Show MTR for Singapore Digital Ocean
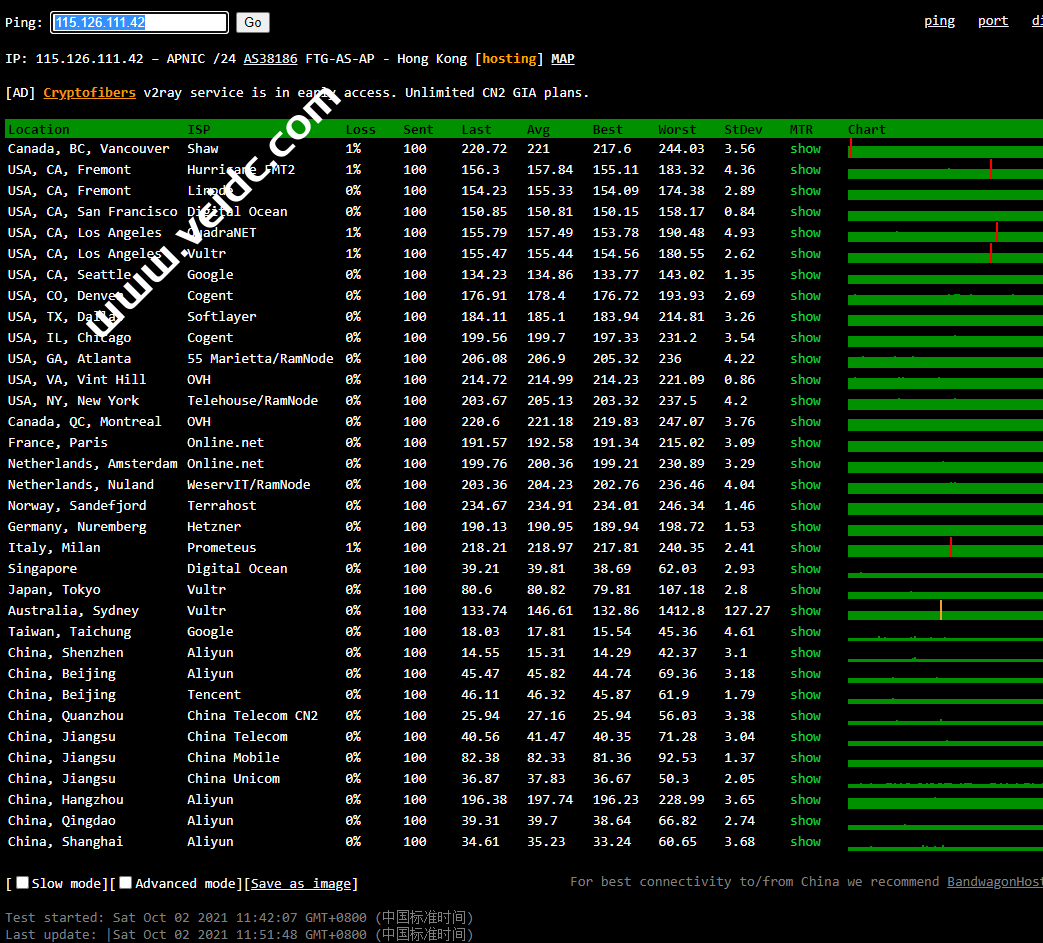The height and width of the screenshot is (943, 1043). [805, 569]
